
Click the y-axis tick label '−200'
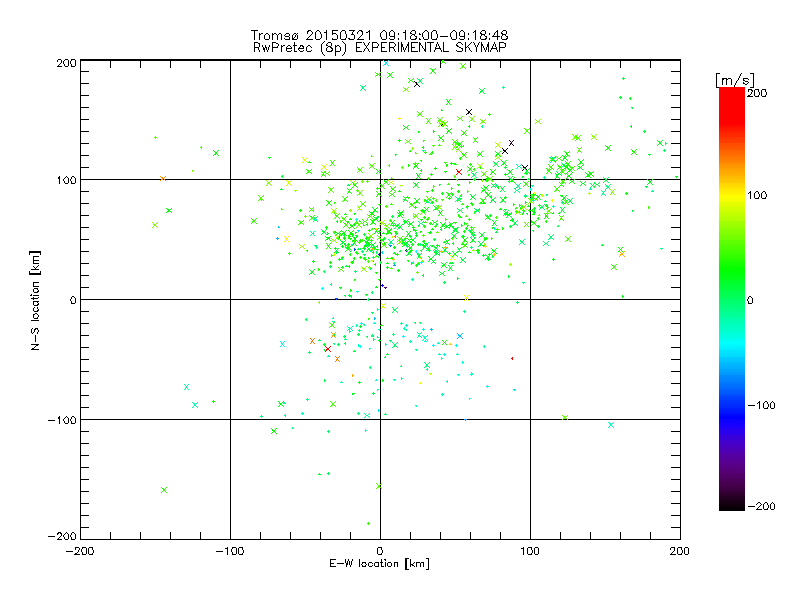pyautogui.click(x=62, y=536)
